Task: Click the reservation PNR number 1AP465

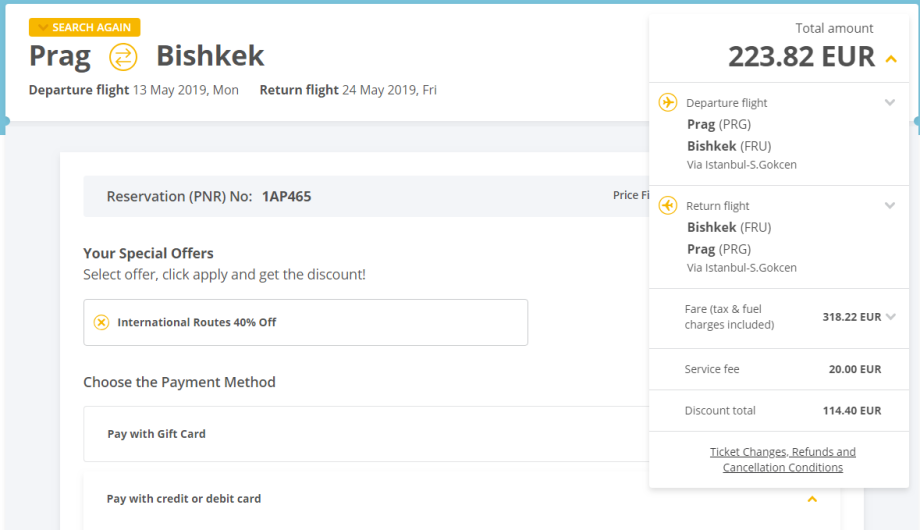Action: pyautogui.click(x=286, y=196)
